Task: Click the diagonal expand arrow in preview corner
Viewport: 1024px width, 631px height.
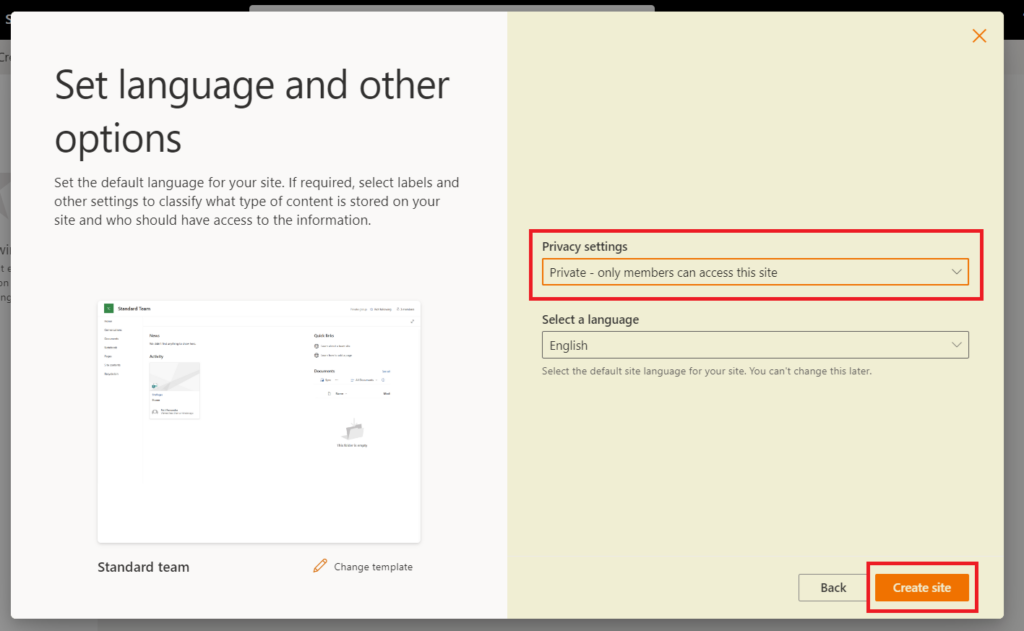Action: coord(412,320)
